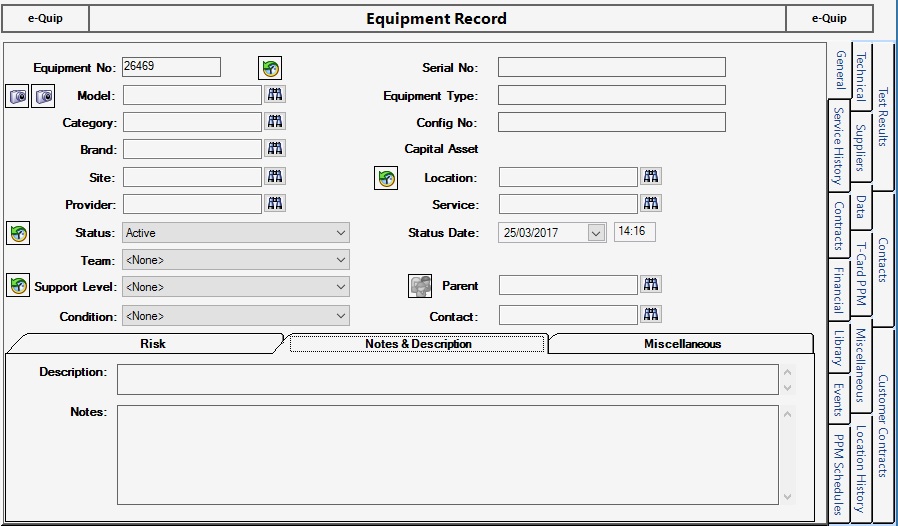This screenshot has width=898, height=526.
Task: Open the Service History side tab
Action: (x=838, y=146)
